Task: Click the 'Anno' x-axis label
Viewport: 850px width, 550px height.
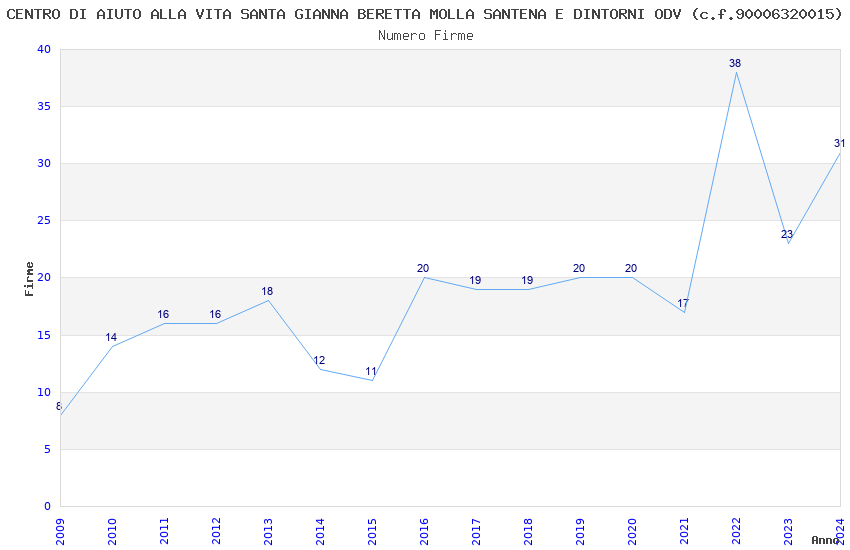Action: coord(825,540)
